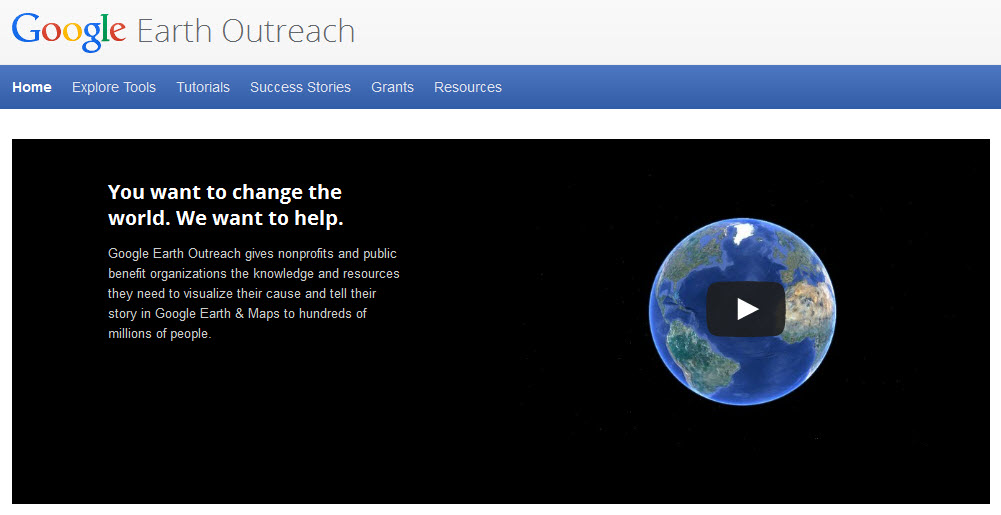This screenshot has width=1001, height=515.
Task: Play the Earth globe video
Action: [746, 309]
